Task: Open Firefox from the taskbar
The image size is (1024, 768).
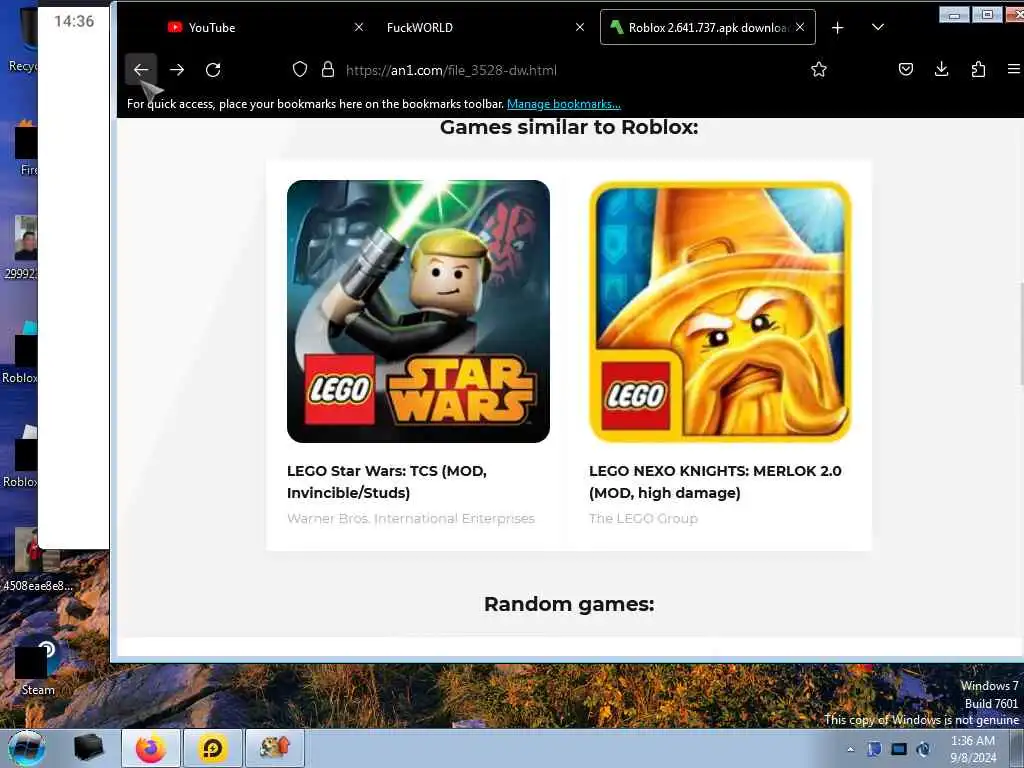Action: point(151,748)
